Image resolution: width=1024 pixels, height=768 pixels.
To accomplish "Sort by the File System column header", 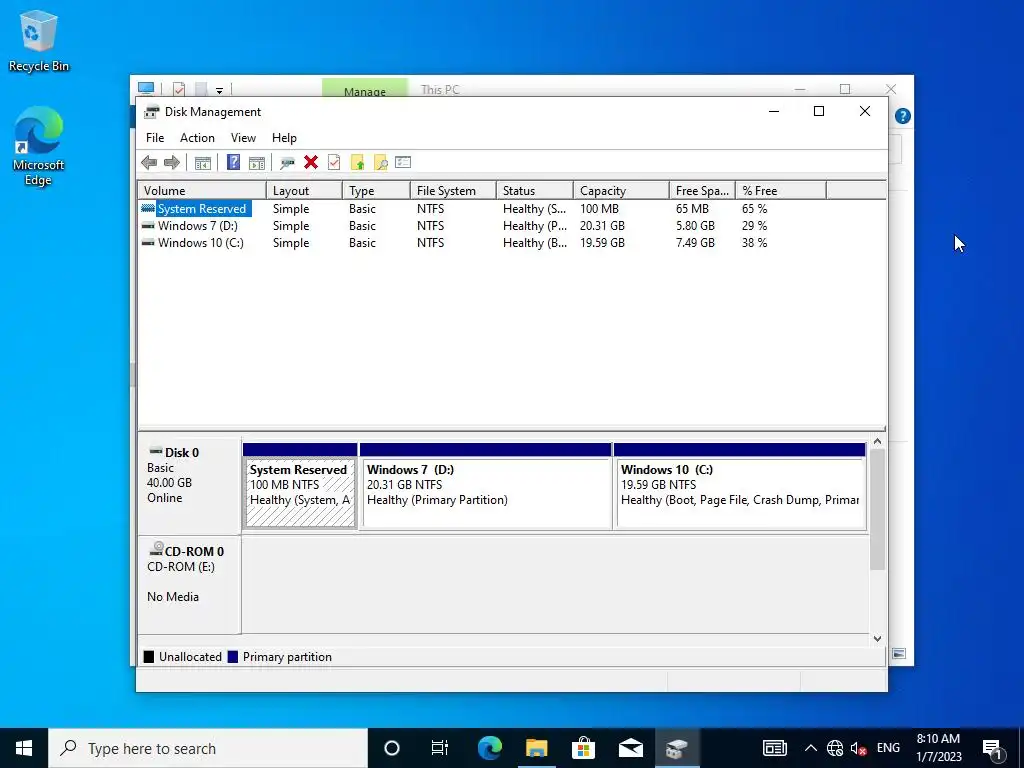I will 453,191.
